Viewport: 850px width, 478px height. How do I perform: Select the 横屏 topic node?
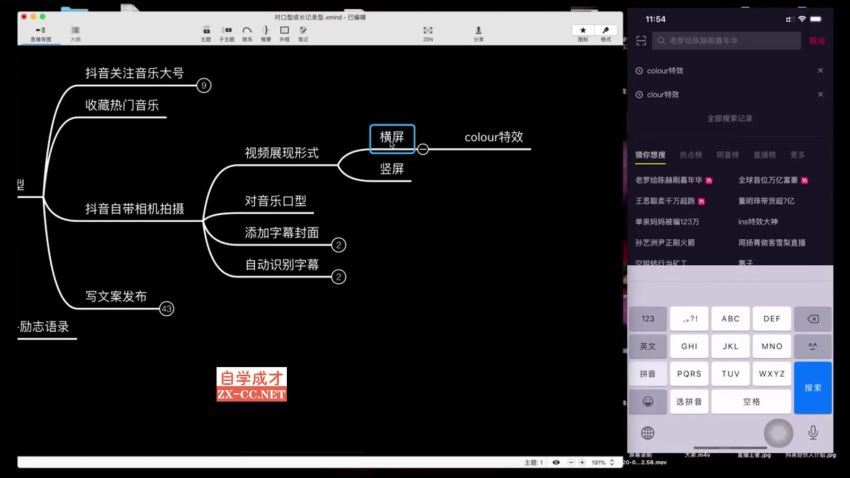coord(392,139)
